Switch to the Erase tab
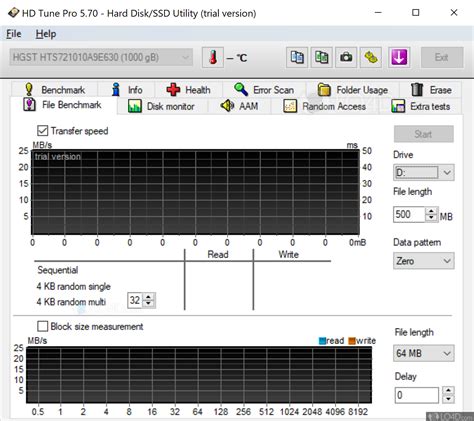This screenshot has width=474, height=421. (431, 90)
